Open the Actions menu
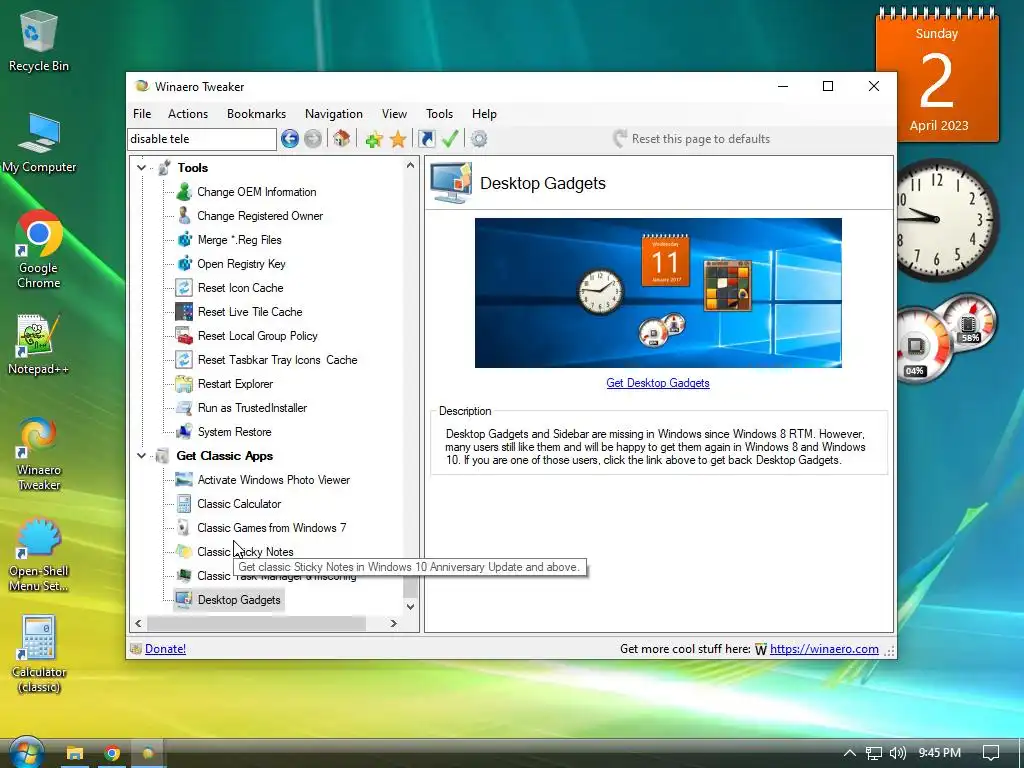1024x768 pixels. (187, 114)
